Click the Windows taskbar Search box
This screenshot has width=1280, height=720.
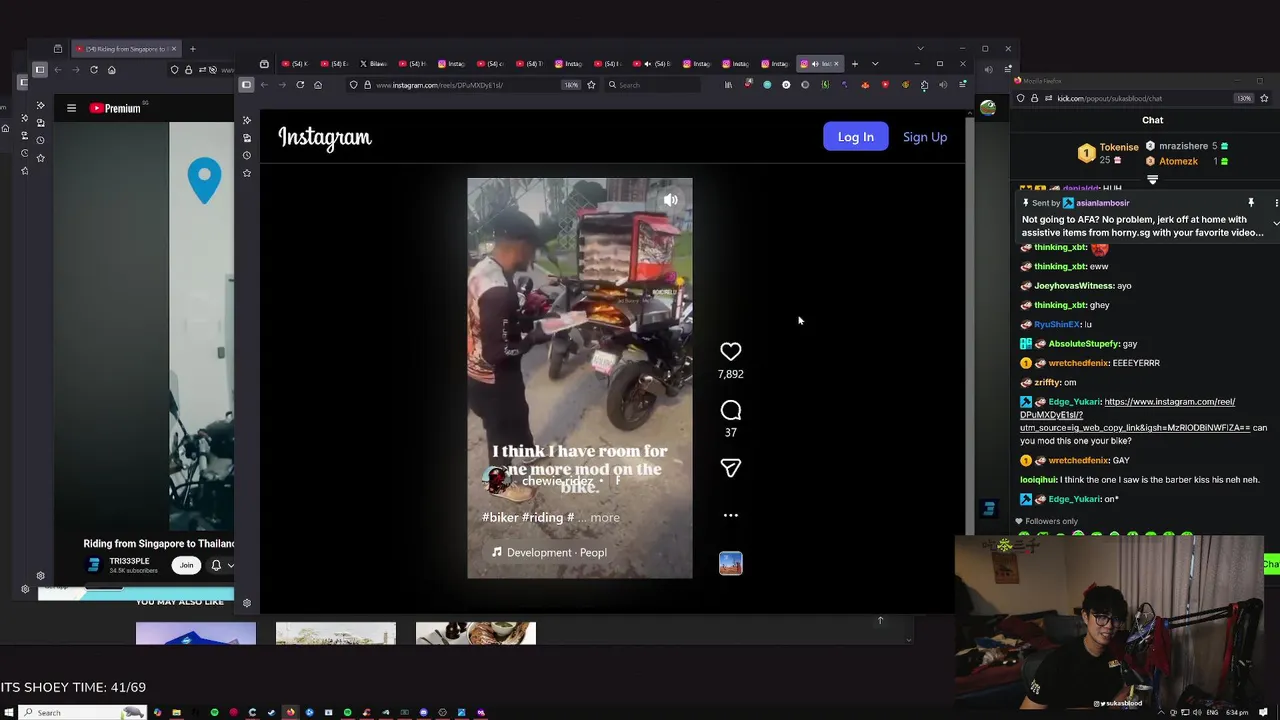82,712
